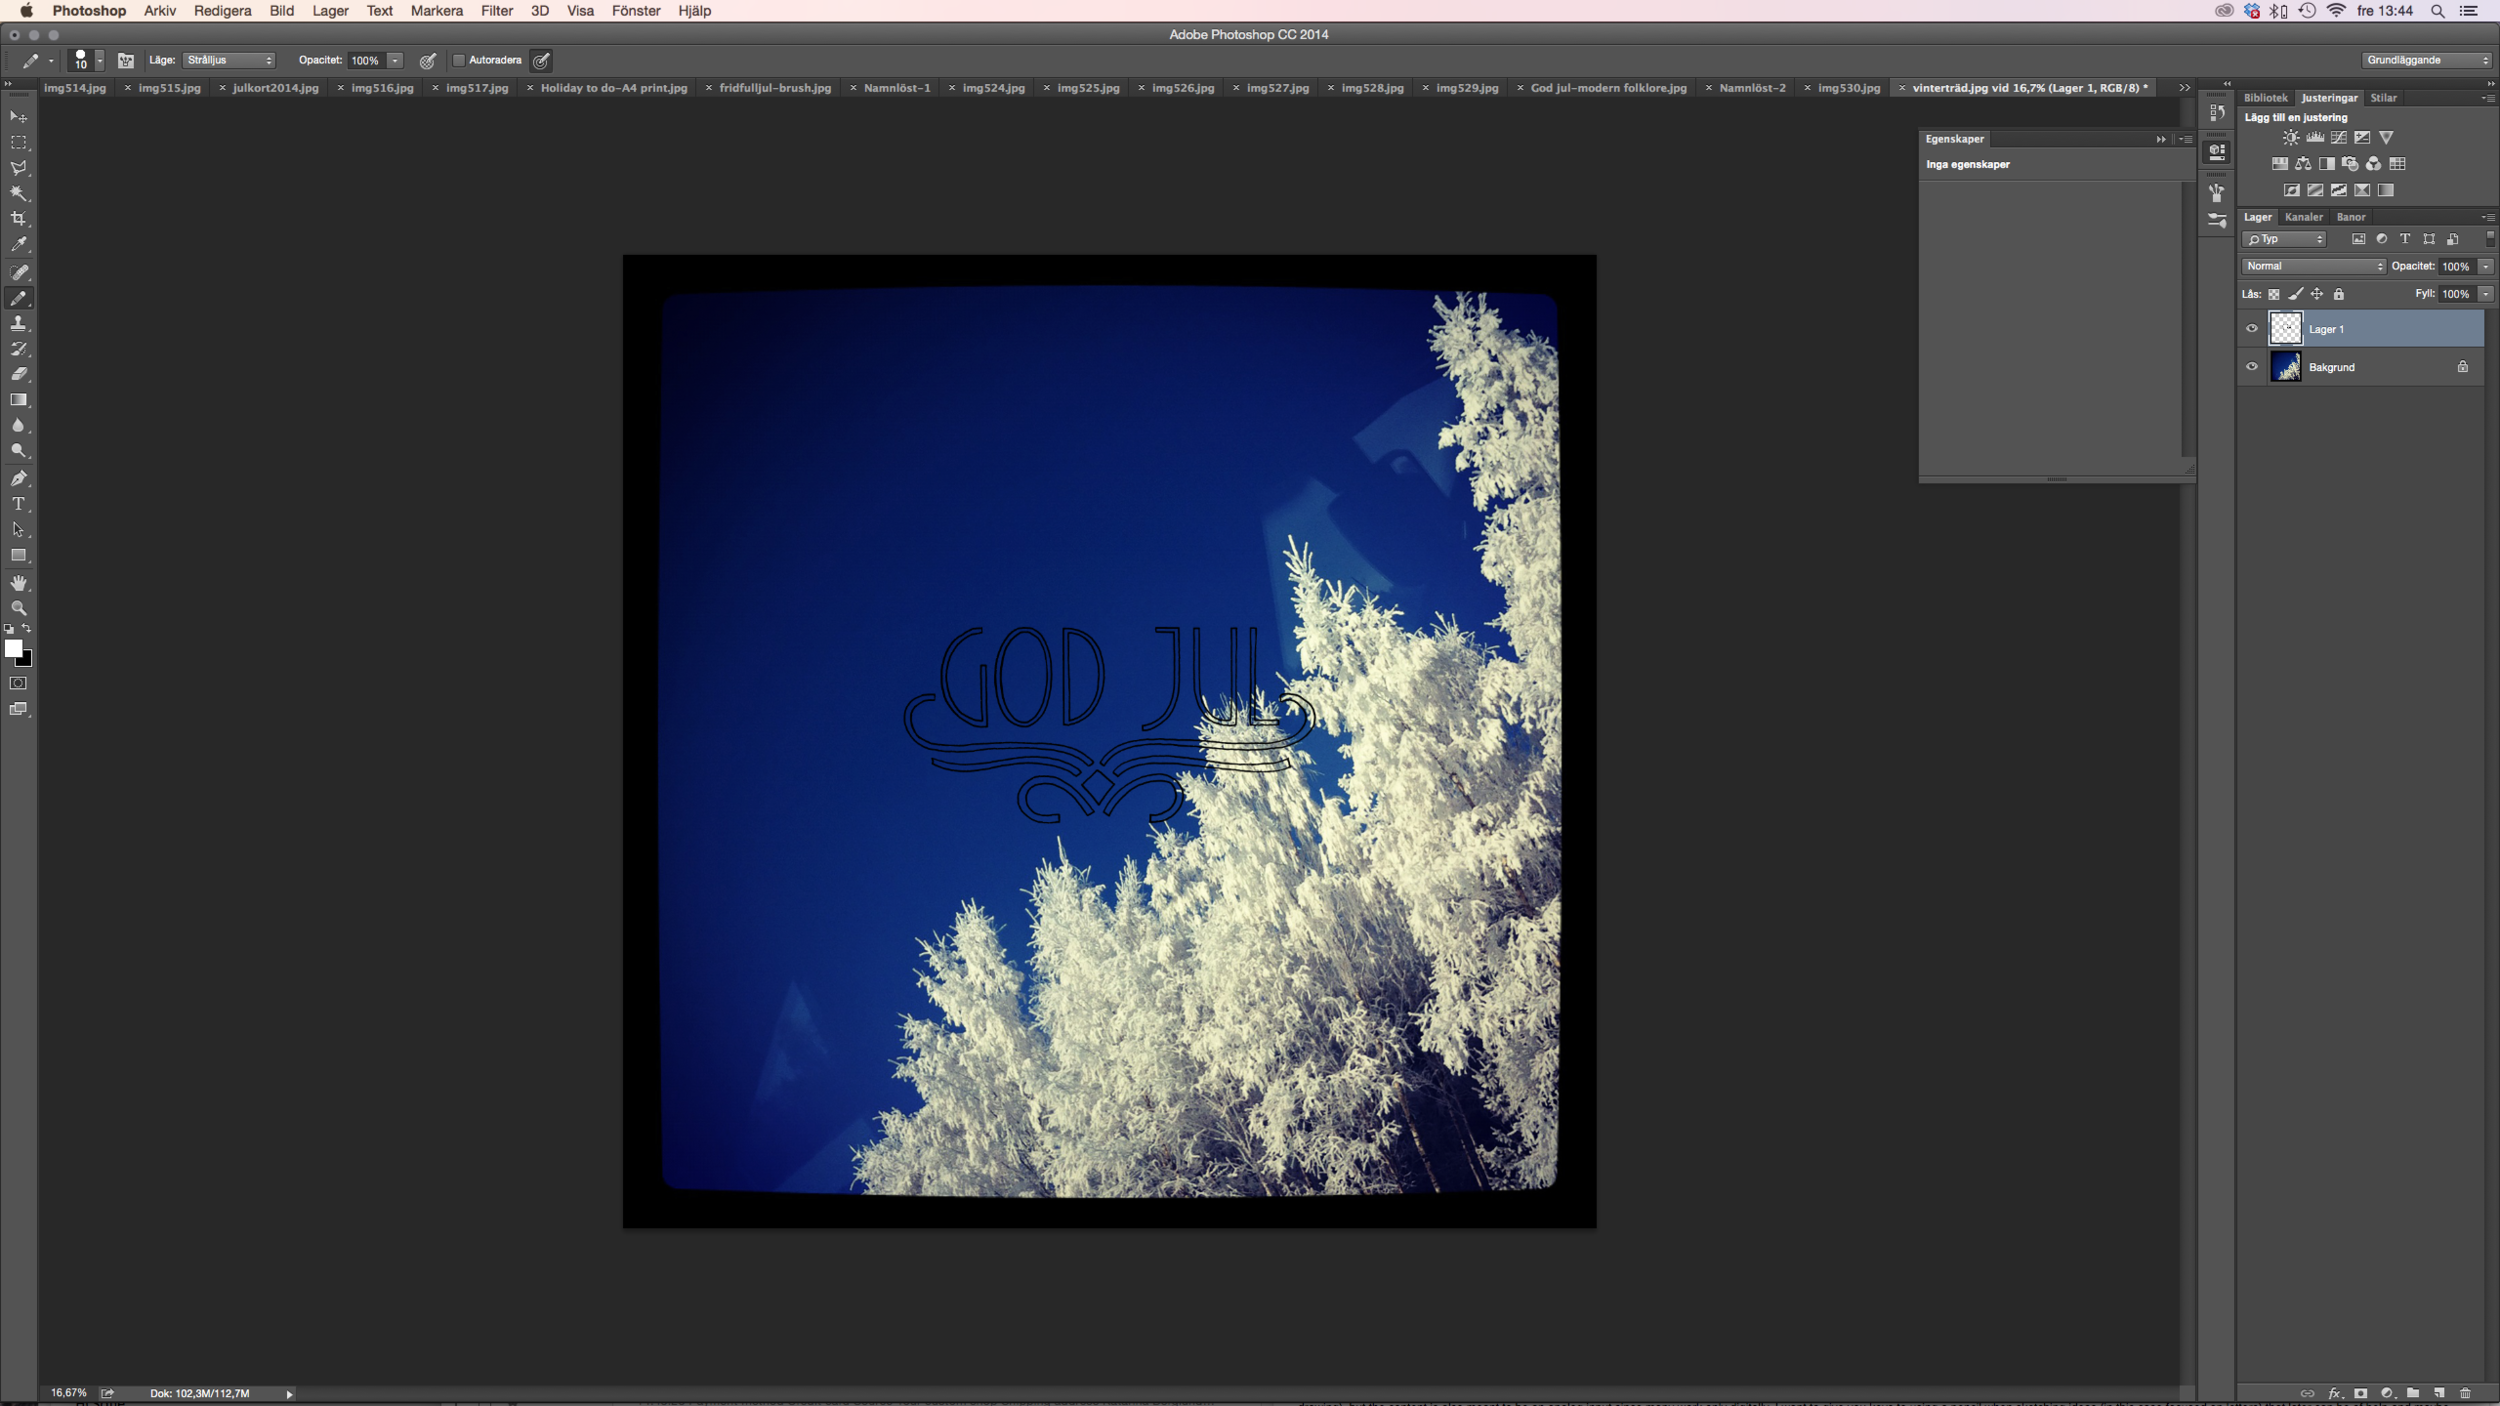Open layer style fx menu
Screen dimensions: 2500x1406
[x=2335, y=1393]
